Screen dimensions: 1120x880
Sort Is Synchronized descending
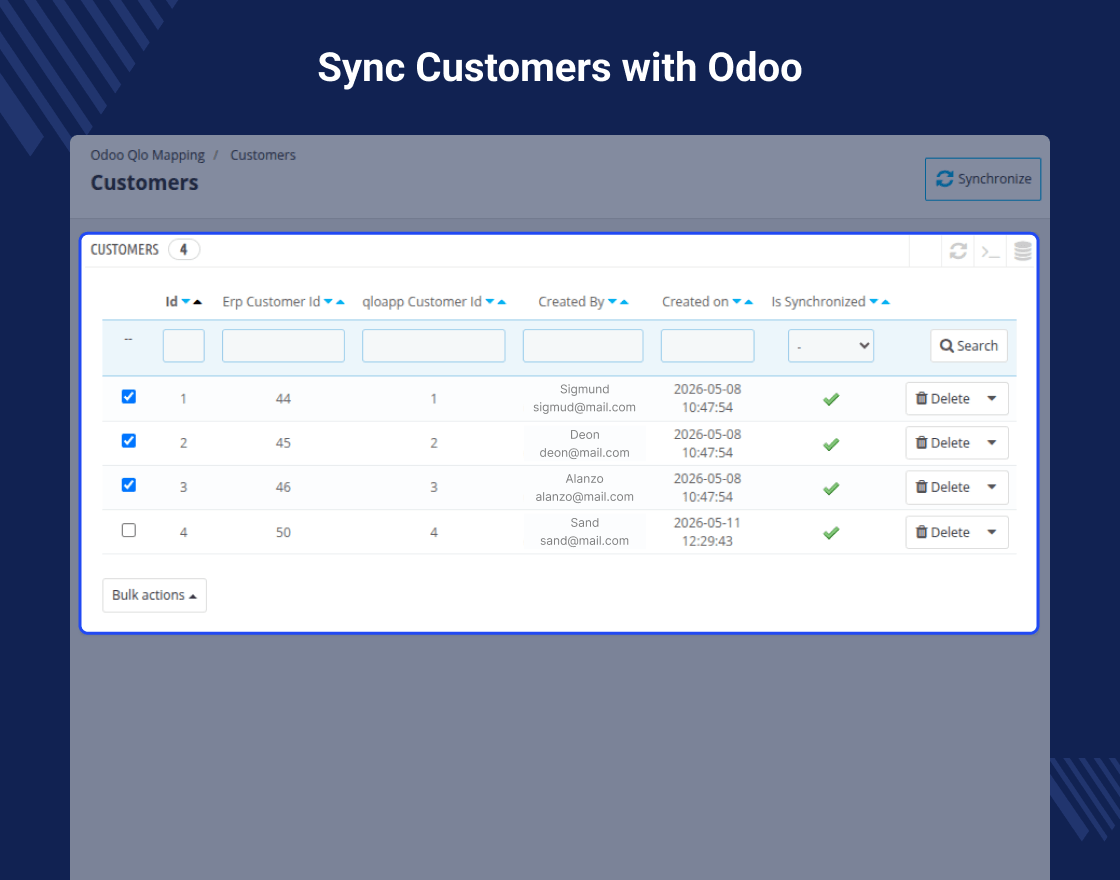[x=874, y=302]
